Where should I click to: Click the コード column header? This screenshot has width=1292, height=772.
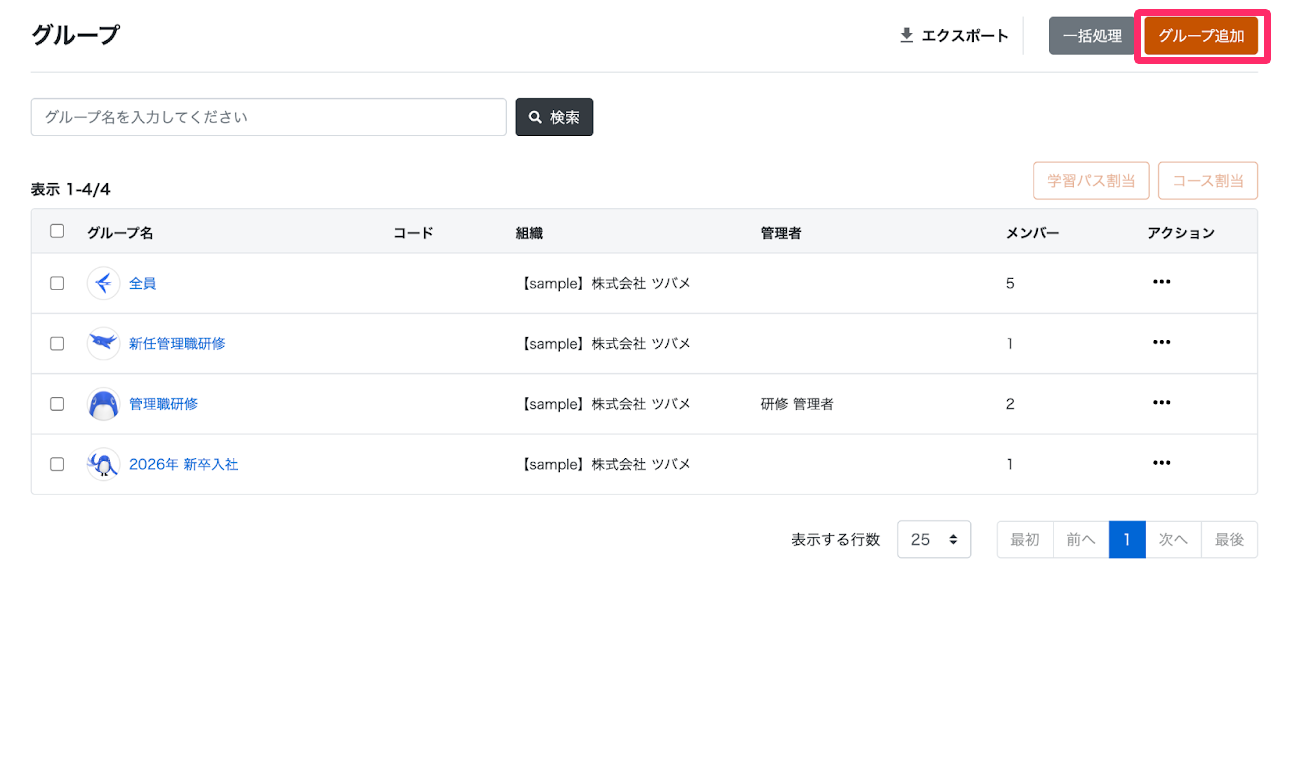tap(413, 233)
